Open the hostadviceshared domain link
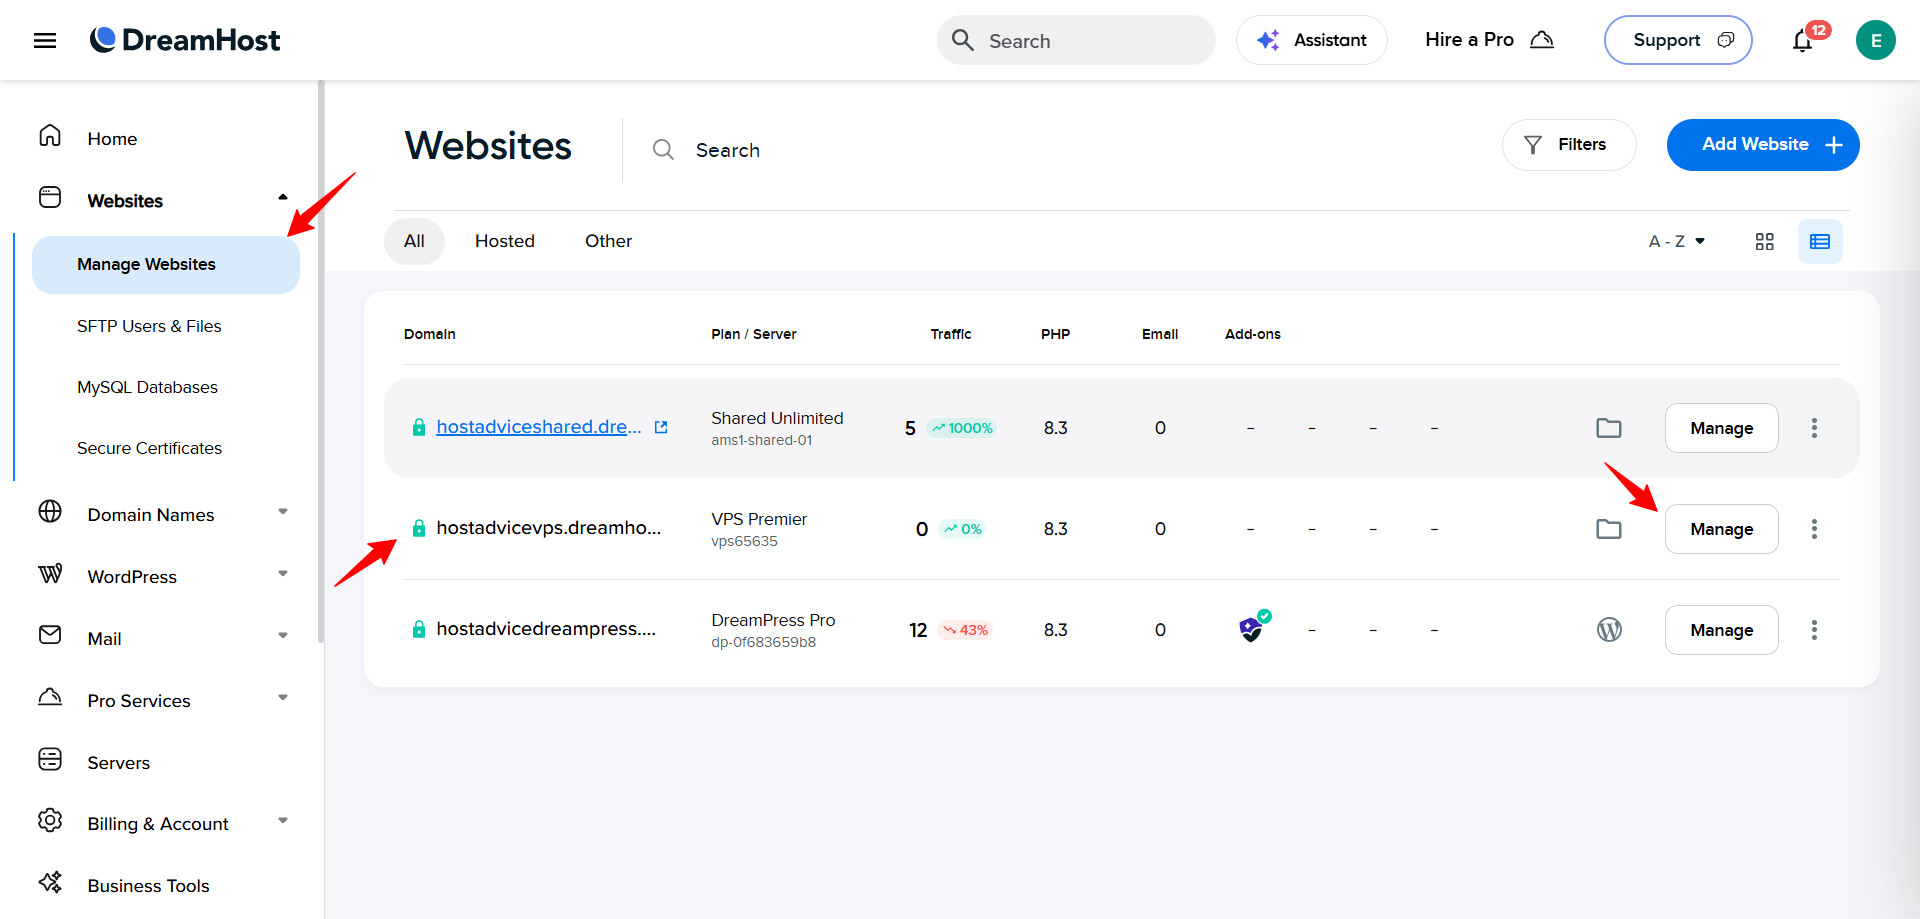The height and width of the screenshot is (919, 1920). point(539,427)
